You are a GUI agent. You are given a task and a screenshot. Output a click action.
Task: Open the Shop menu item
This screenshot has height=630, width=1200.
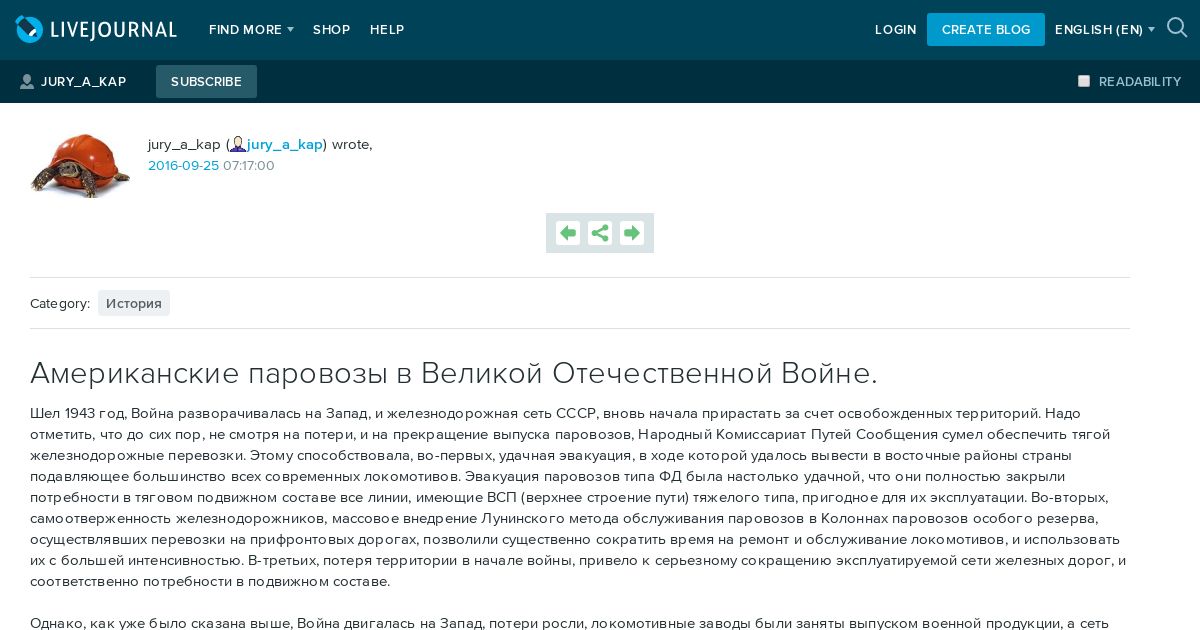(331, 30)
